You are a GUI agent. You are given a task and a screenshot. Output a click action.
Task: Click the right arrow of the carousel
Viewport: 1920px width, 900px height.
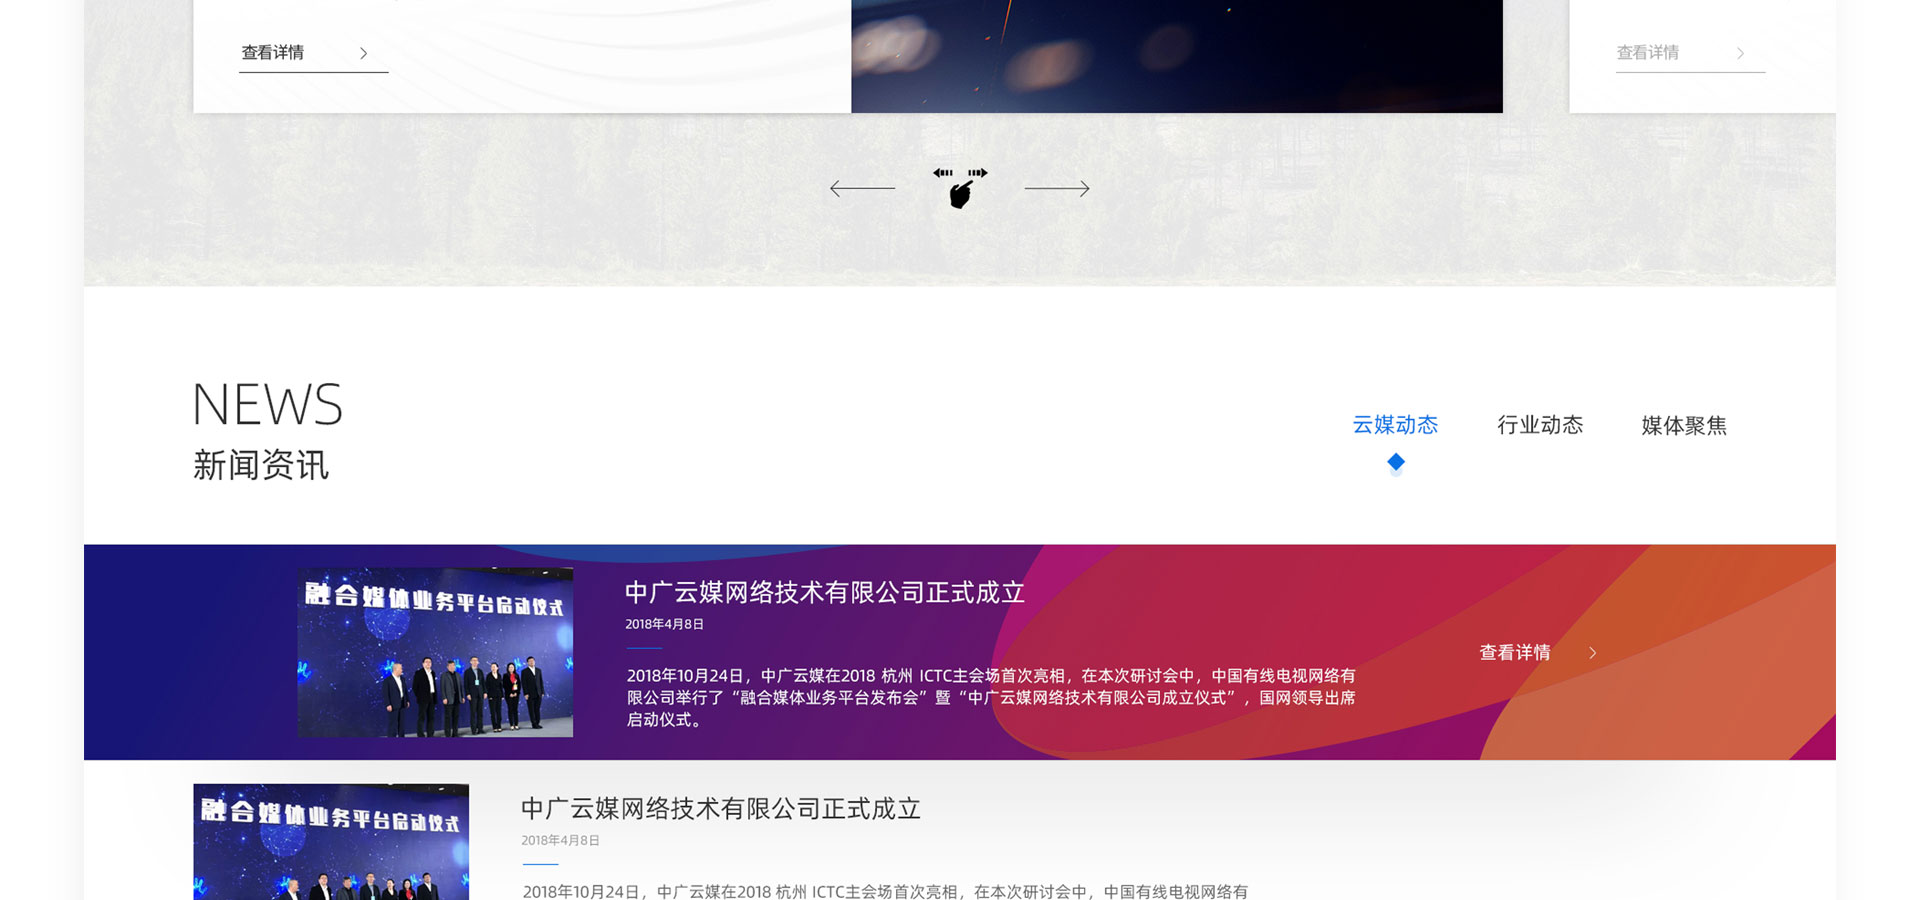(x=1057, y=188)
